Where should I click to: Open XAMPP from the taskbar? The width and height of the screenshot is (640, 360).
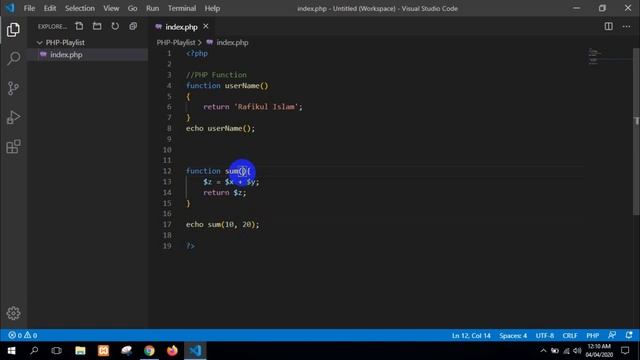pos(103,351)
